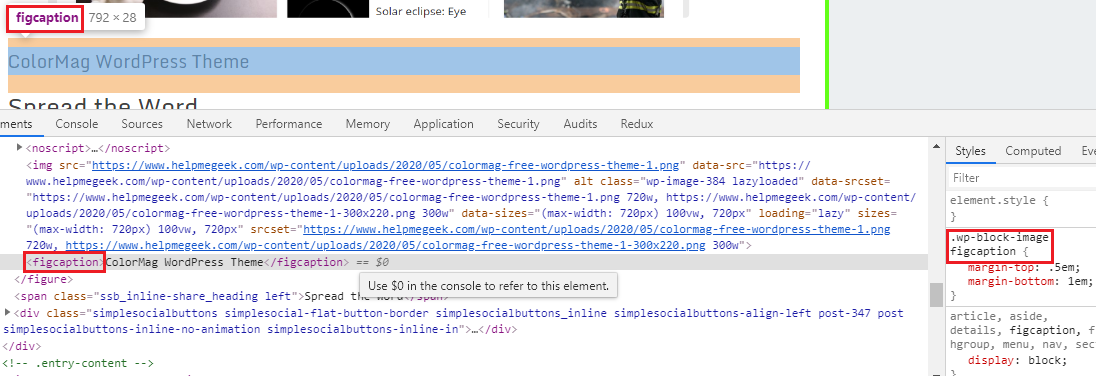The height and width of the screenshot is (376, 1096).
Task: Select the Styles pane tab
Action: click(970, 151)
